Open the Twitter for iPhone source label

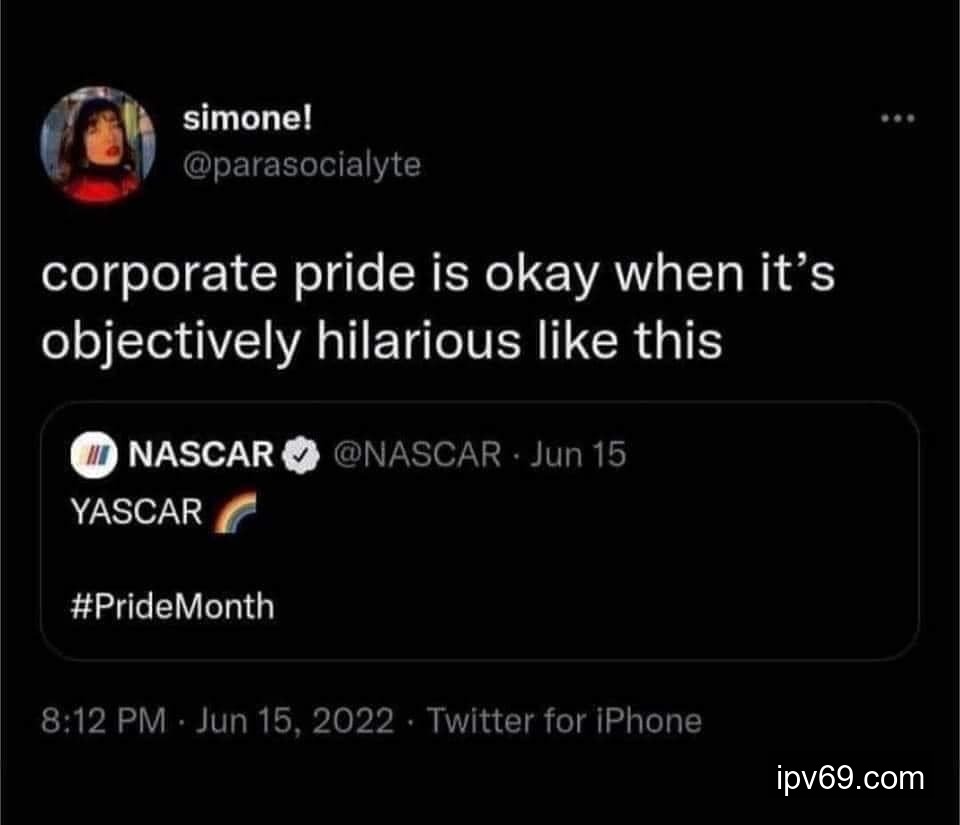(x=564, y=721)
